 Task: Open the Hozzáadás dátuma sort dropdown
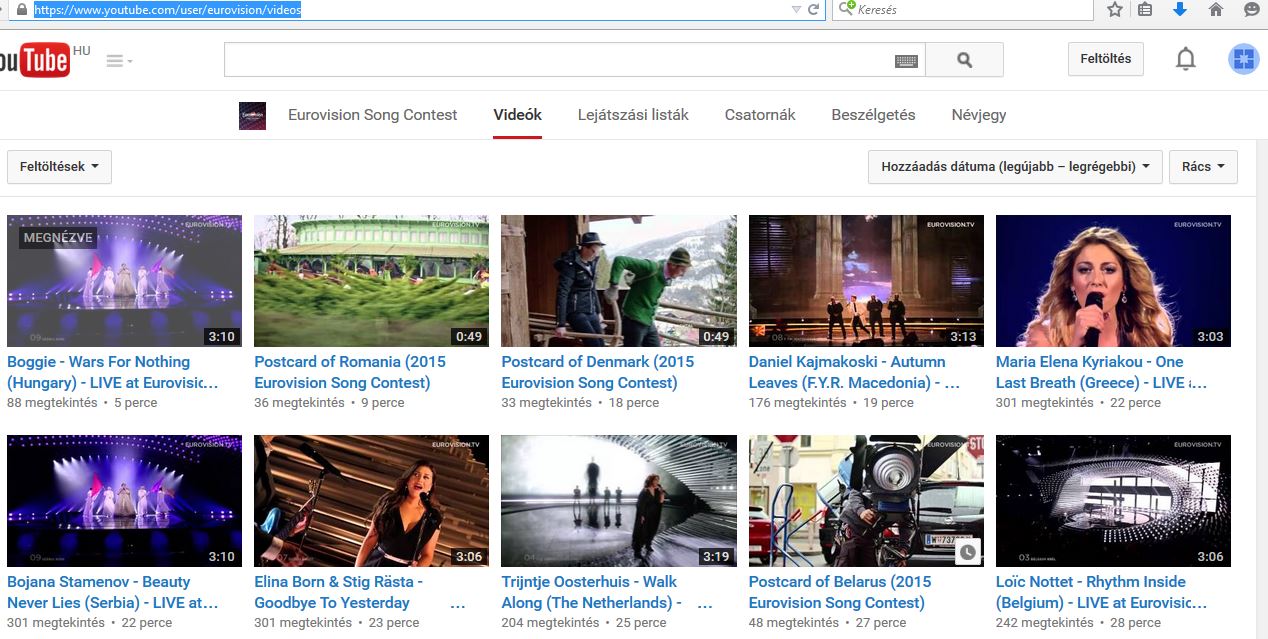coord(1015,167)
